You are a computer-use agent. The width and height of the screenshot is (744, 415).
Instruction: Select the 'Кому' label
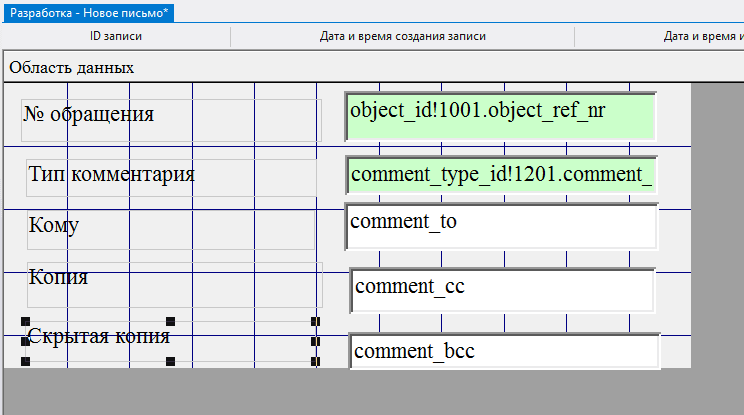[x=54, y=225]
